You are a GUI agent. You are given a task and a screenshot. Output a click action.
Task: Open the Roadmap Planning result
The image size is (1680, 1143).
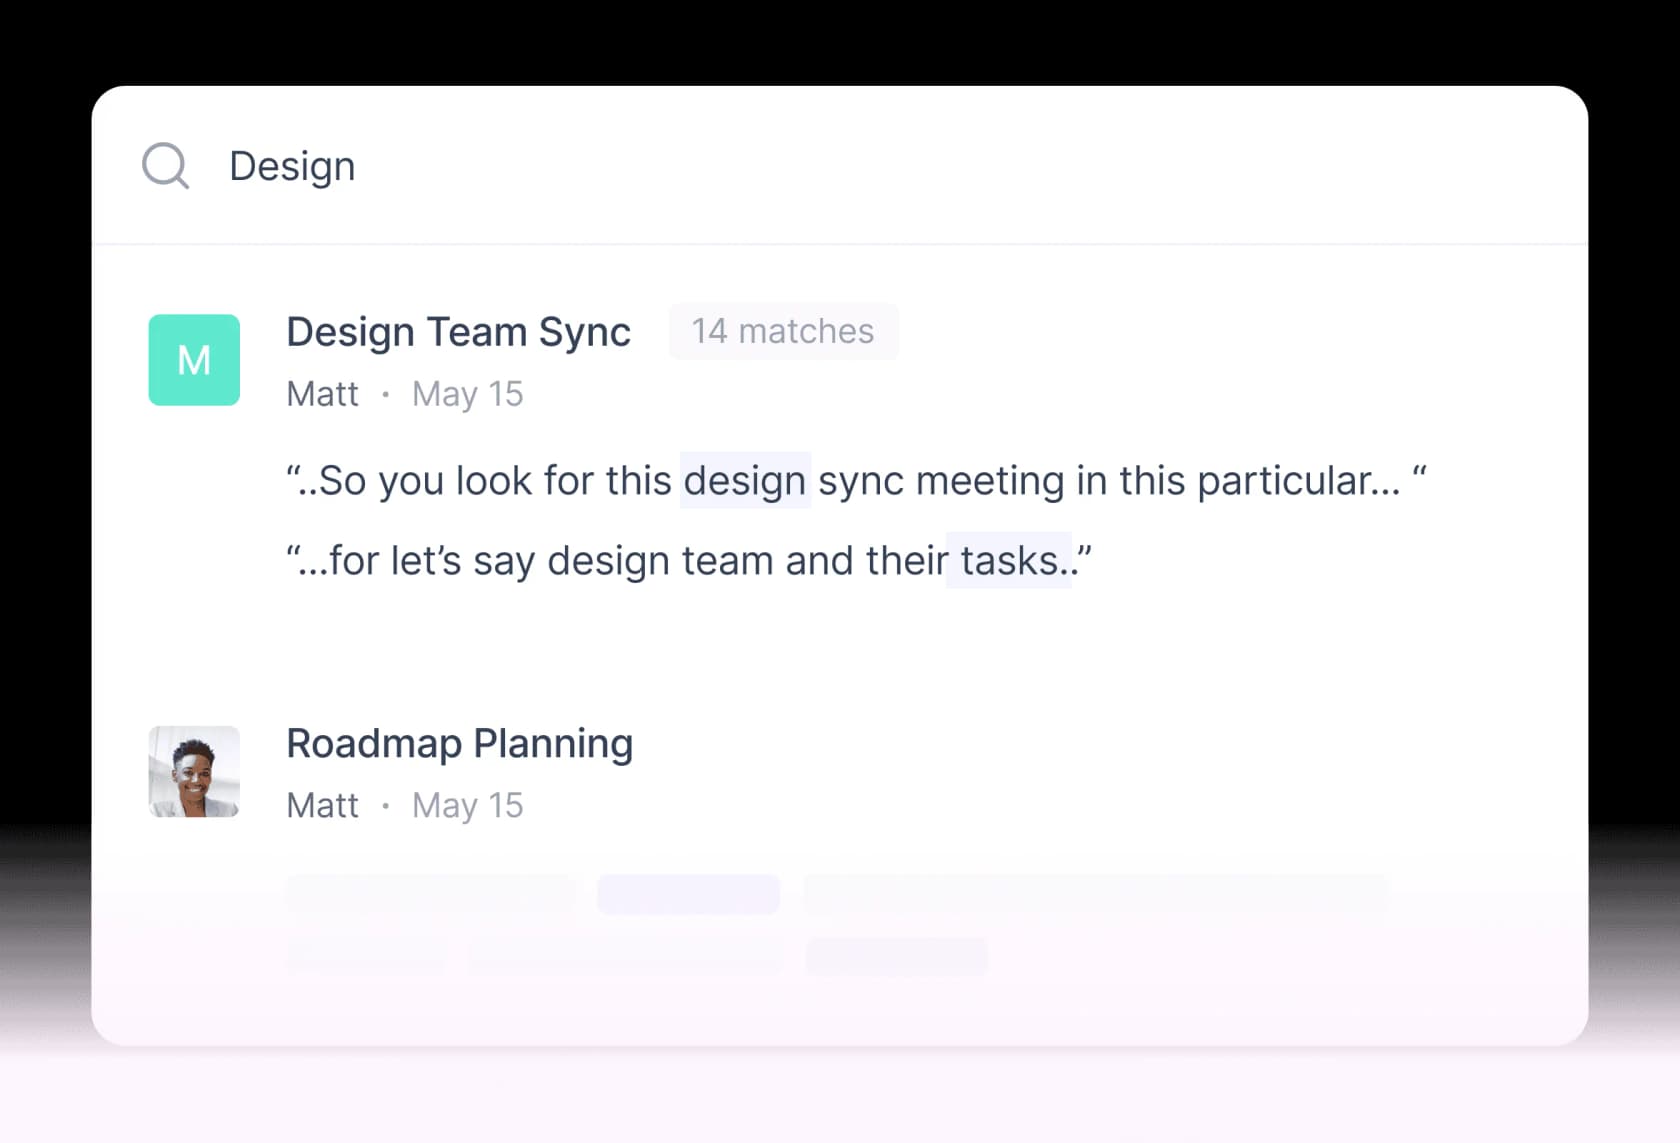[x=459, y=744]
